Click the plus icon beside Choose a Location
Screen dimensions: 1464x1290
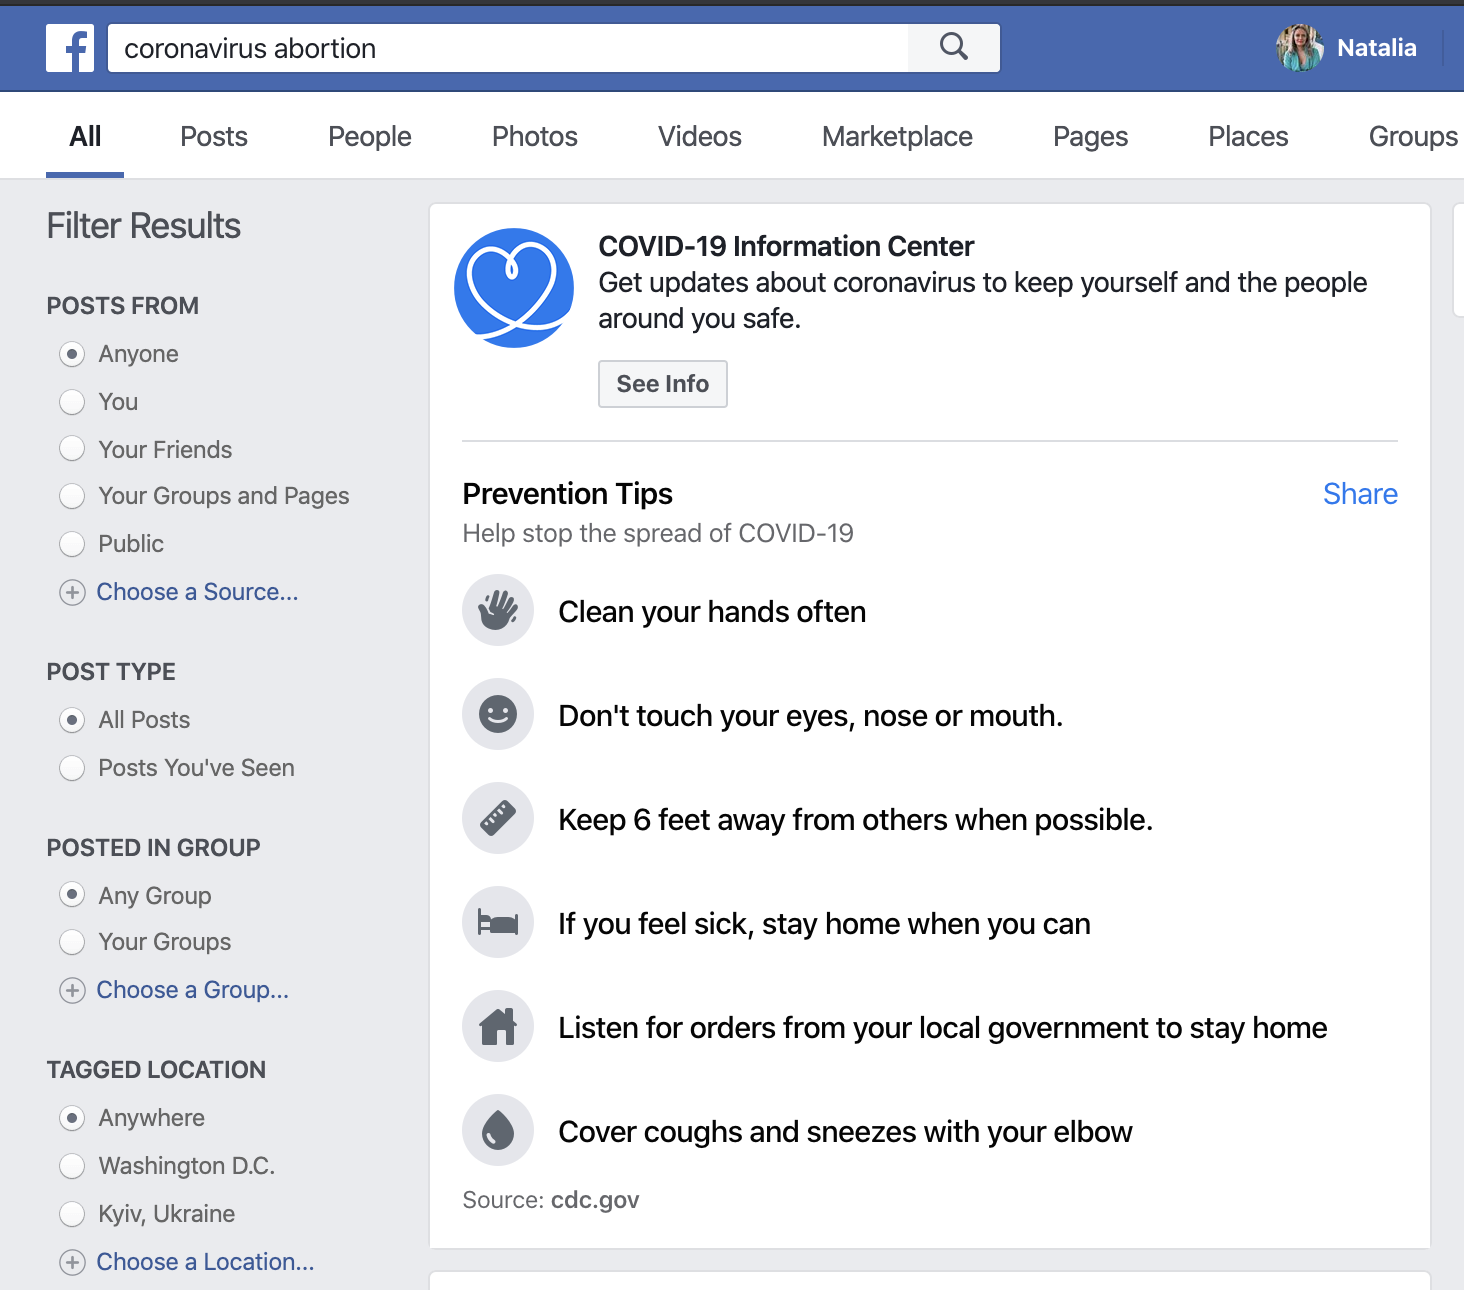(x=72, y=1262)
